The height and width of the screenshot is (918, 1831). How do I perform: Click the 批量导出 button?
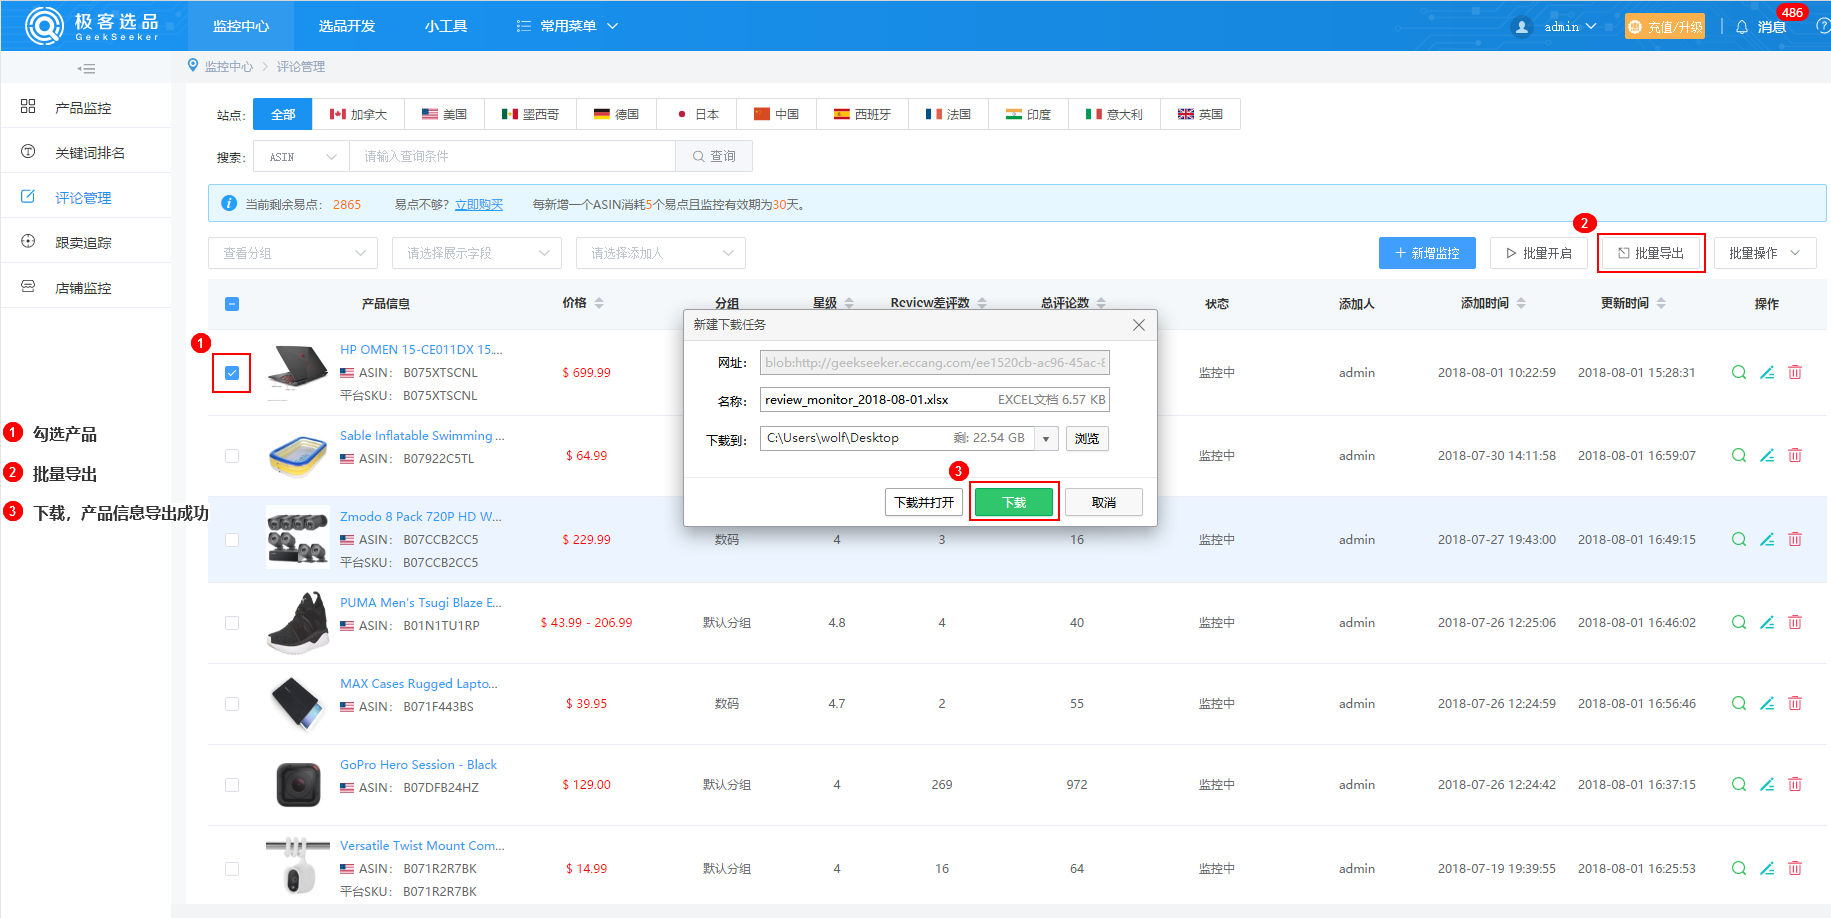[1651, 253]
